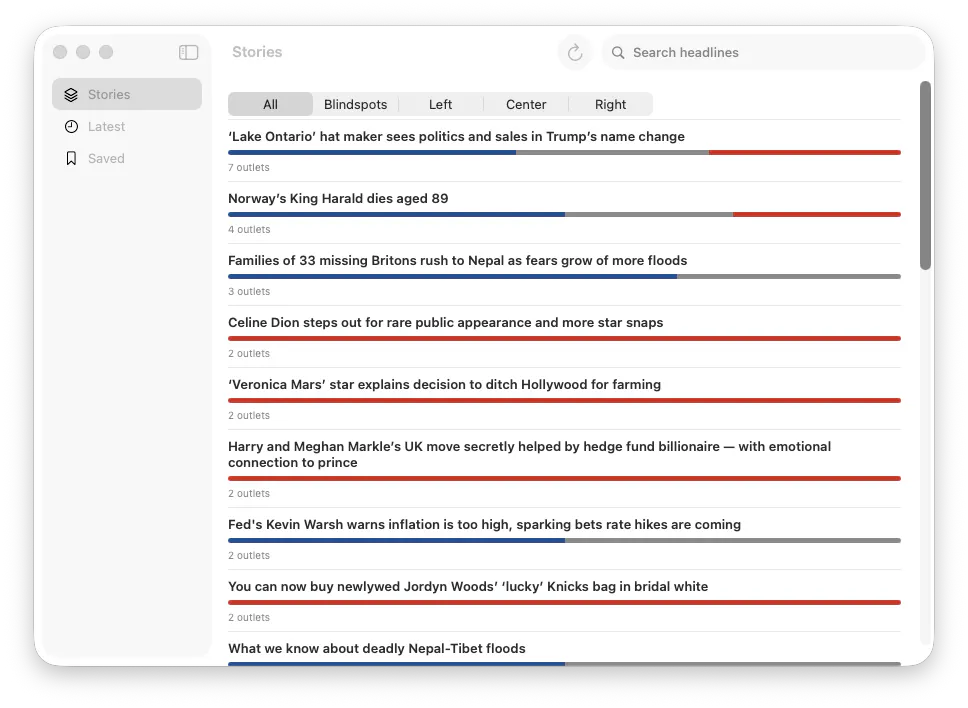968x708 pixels.
Task: Click bias bar under Nepal missing Britons story
Action: tap(564, 277)
